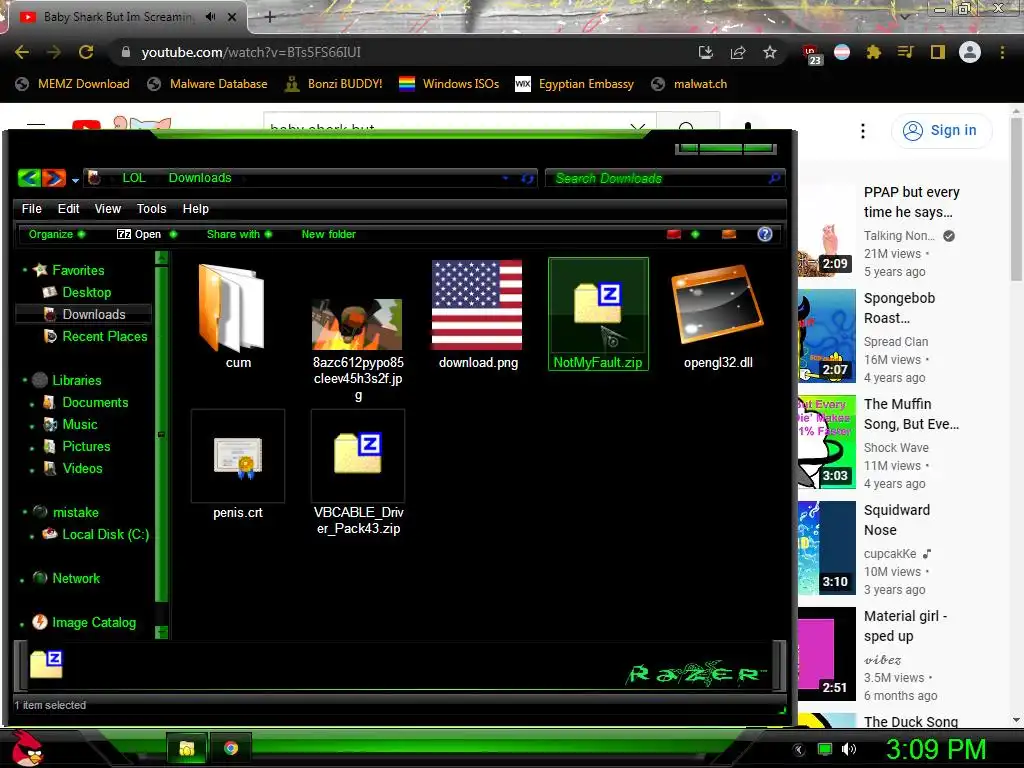Change the view with the red view icon

(673, 234)
